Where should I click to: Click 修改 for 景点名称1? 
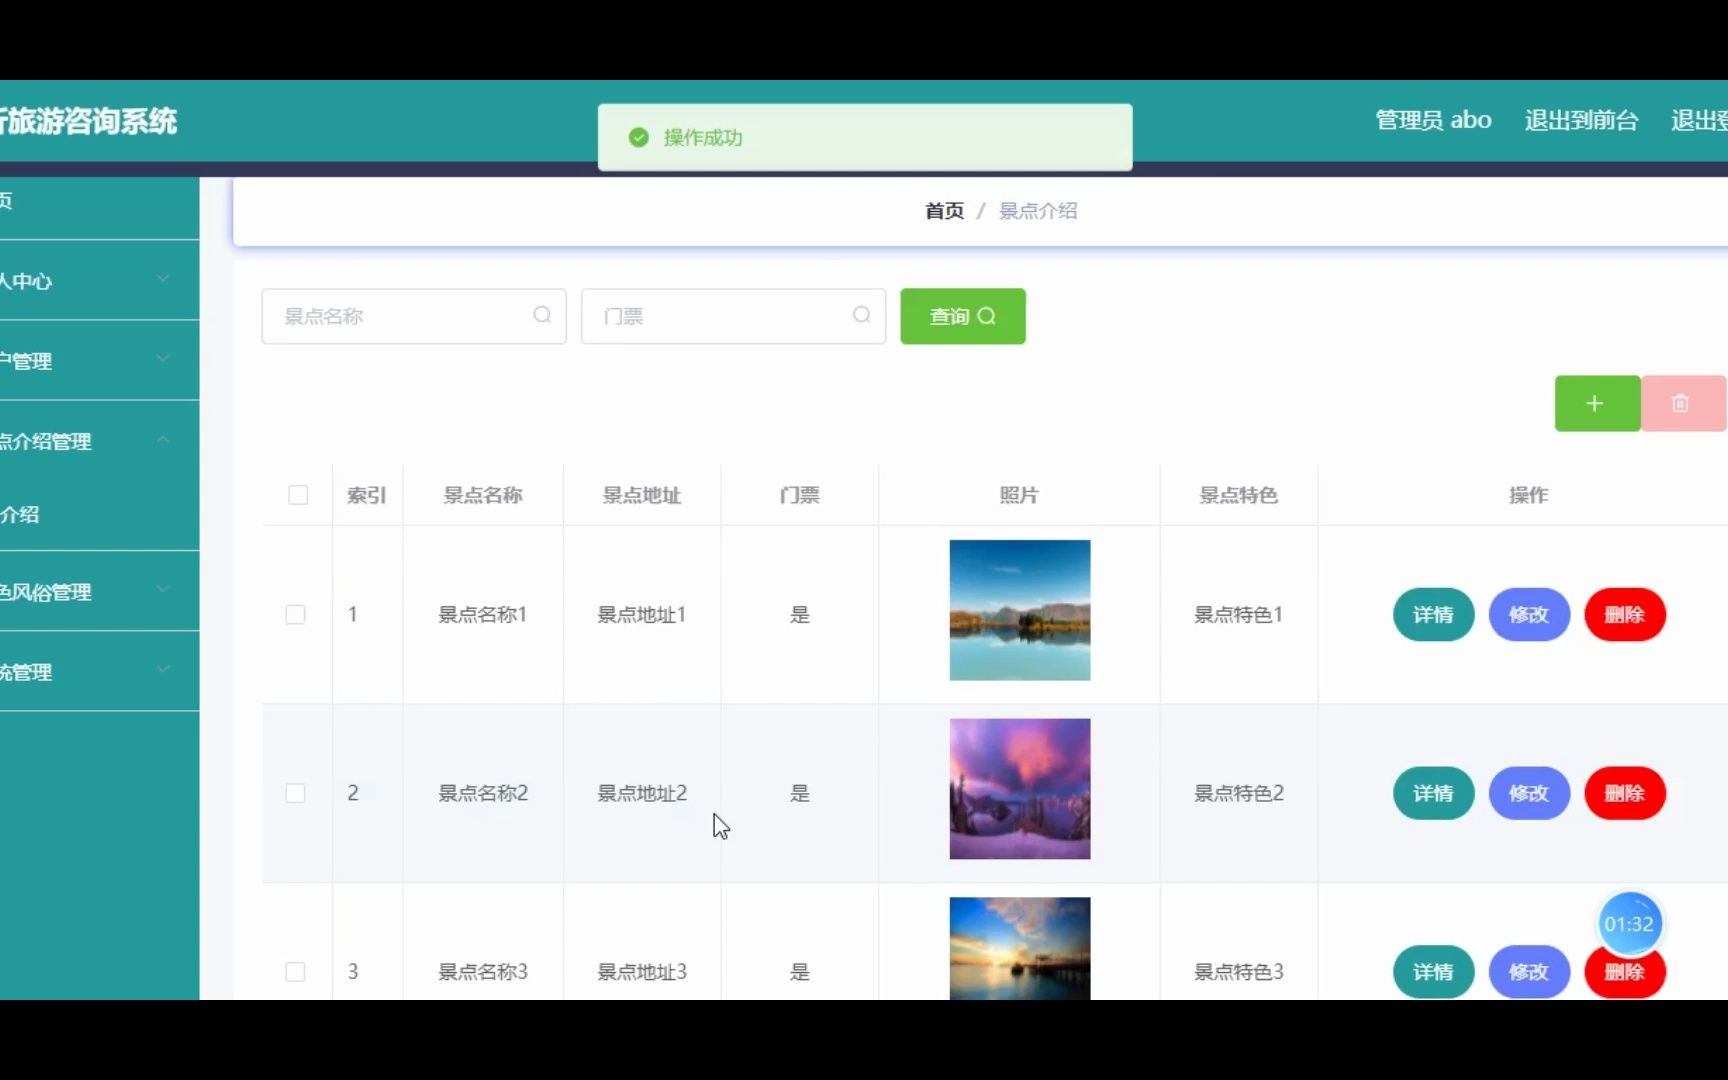tap(1529, 614)
